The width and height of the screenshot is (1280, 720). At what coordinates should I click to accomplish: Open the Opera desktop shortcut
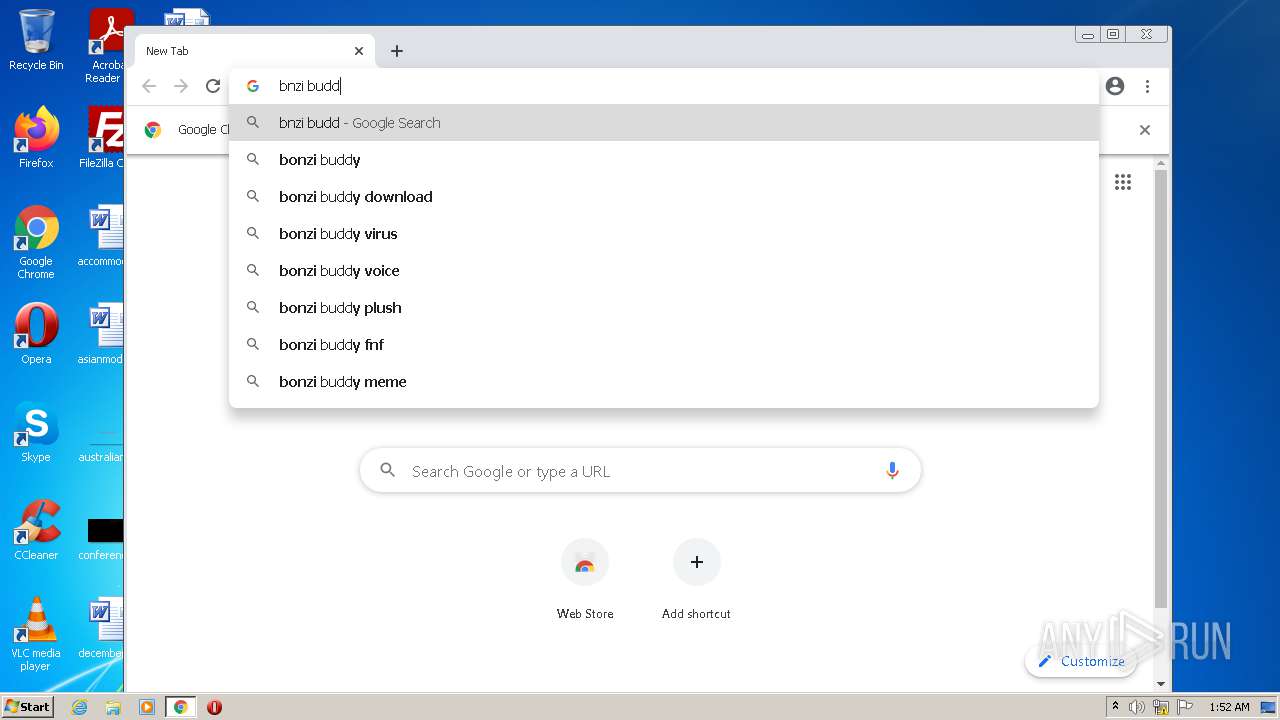point(36,334)
